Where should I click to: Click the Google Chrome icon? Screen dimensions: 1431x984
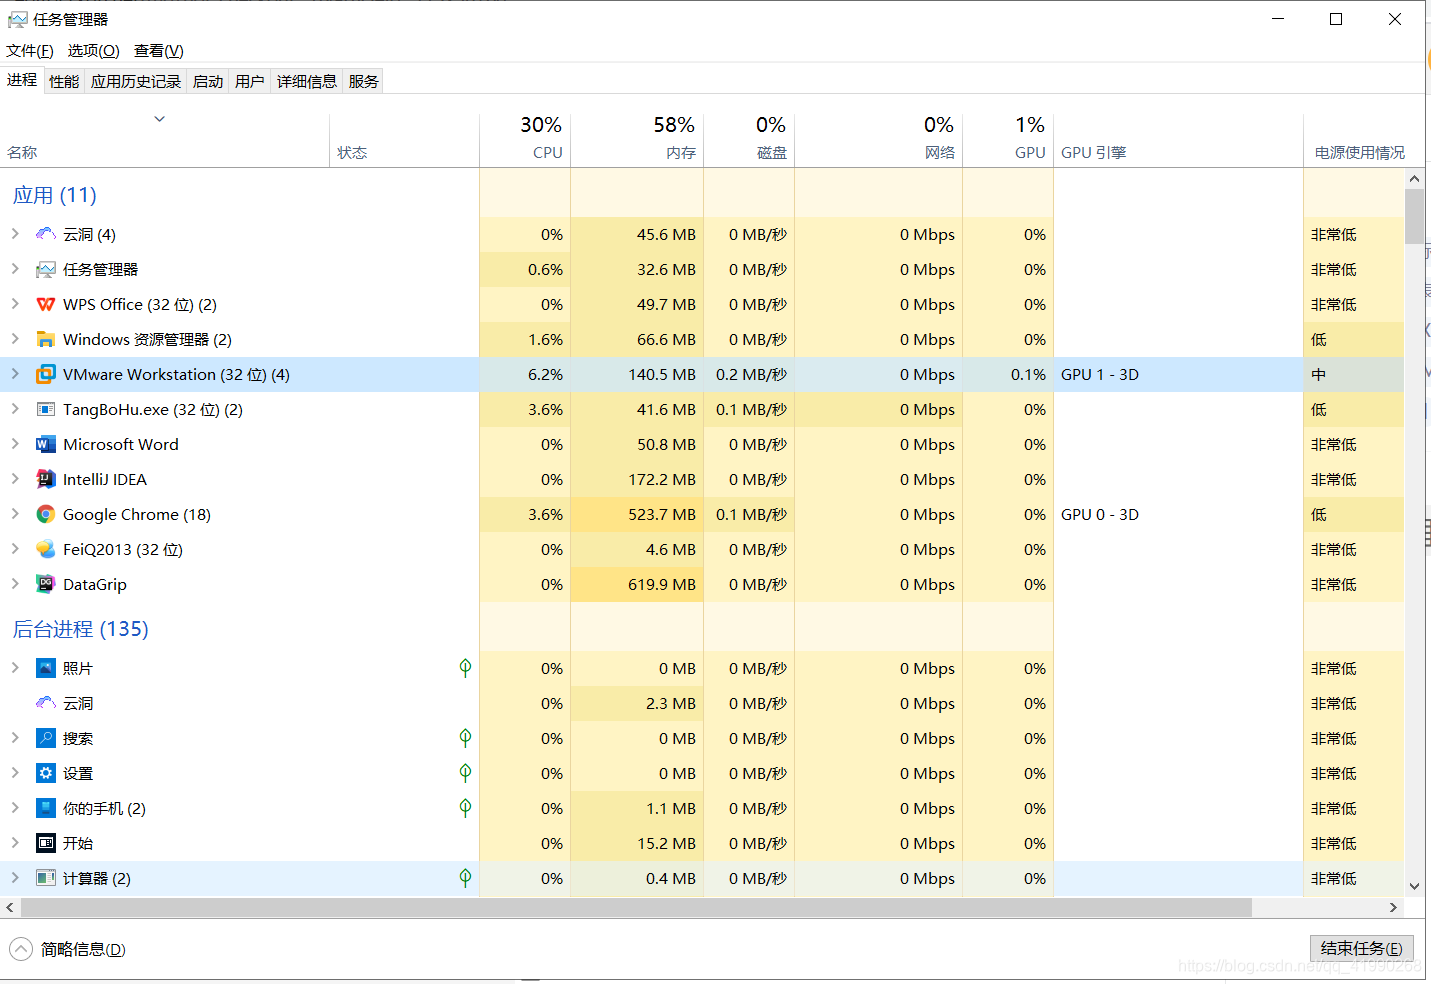45,514
